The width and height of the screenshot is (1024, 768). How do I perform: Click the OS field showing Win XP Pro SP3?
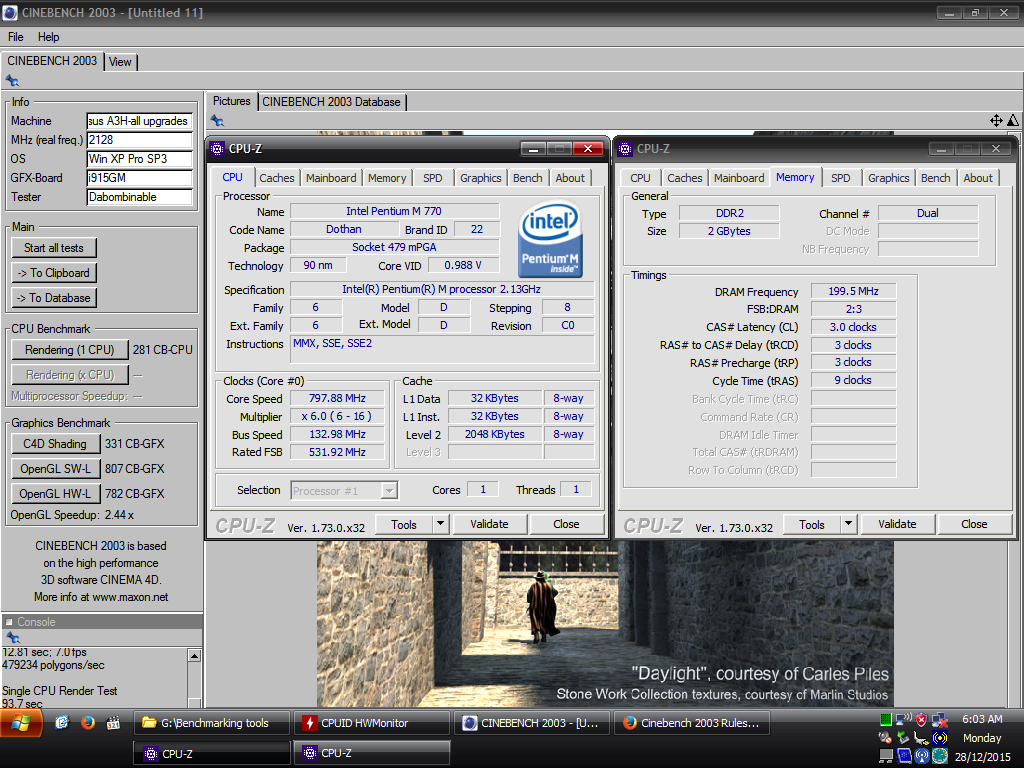tap(139, 159)
